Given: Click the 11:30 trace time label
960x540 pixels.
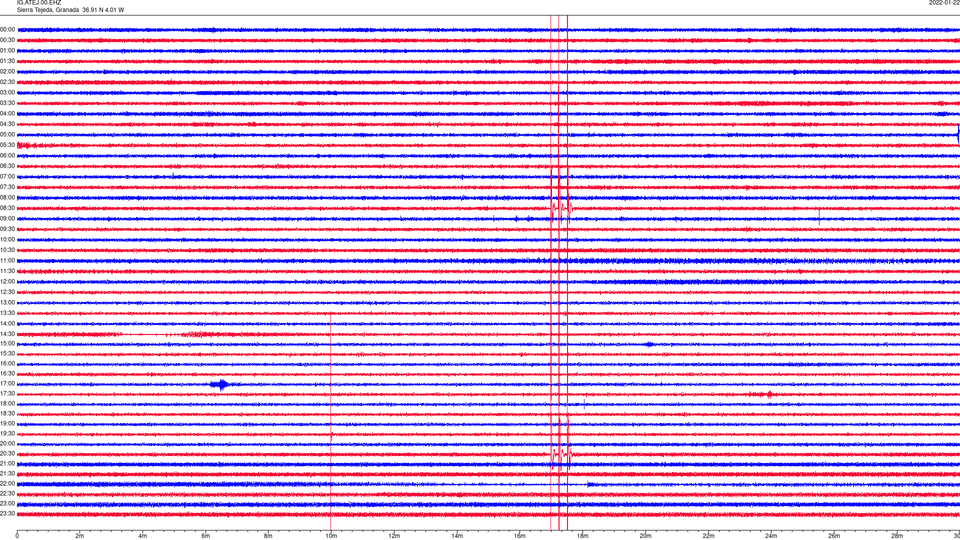Looking at the screenshot, I should pos(7,271).
